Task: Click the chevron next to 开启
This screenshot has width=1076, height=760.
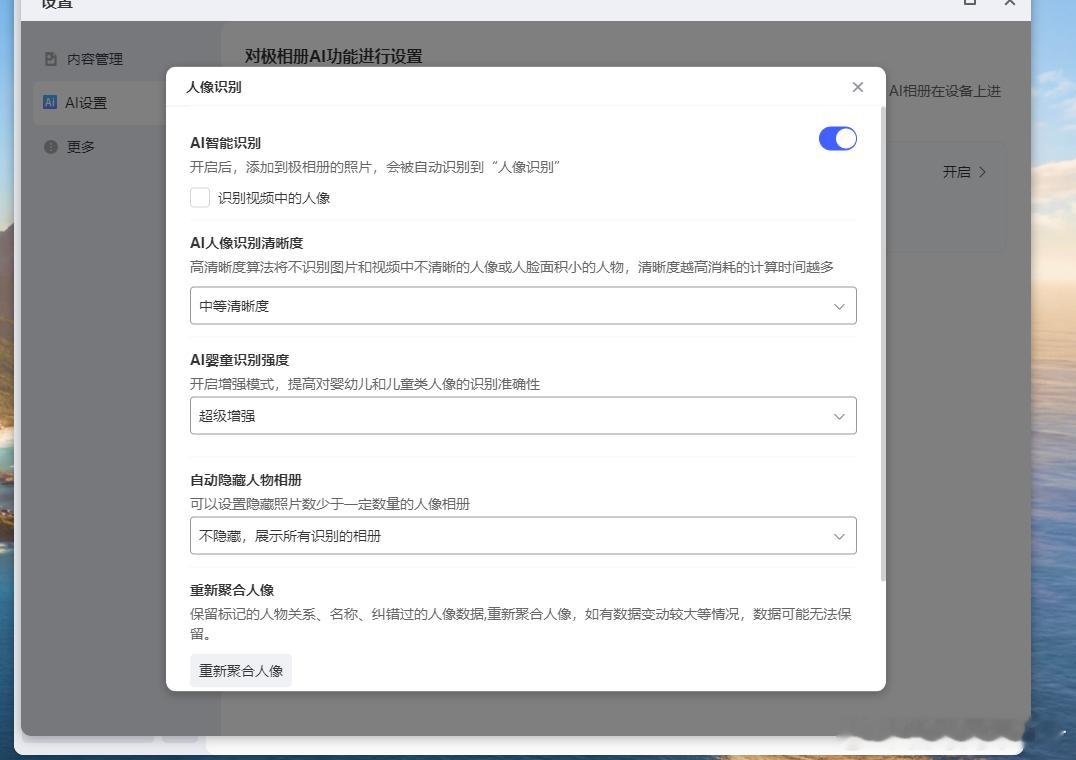Action: (983, 171)
